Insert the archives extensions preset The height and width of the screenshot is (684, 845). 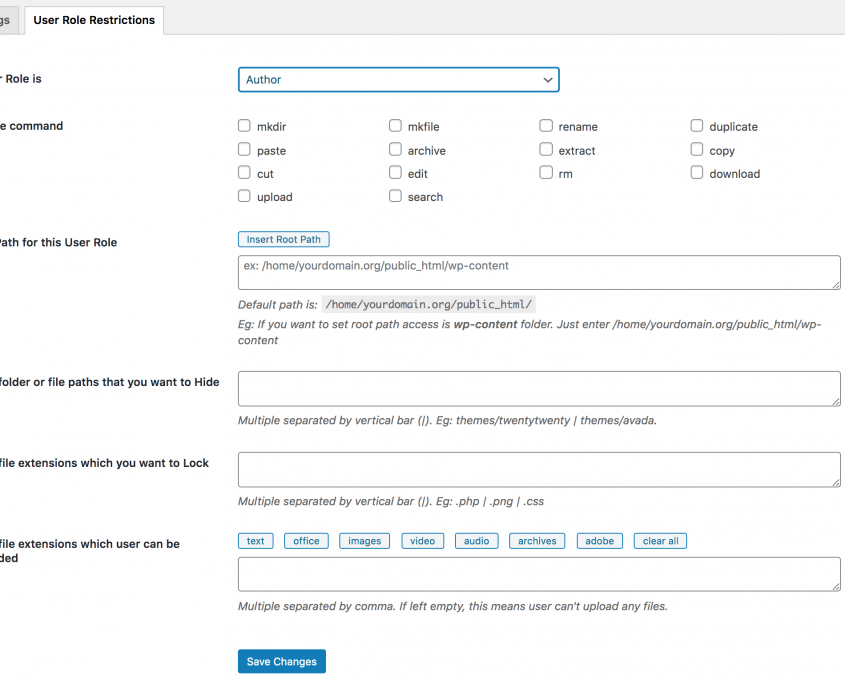(x=537, y=541)
